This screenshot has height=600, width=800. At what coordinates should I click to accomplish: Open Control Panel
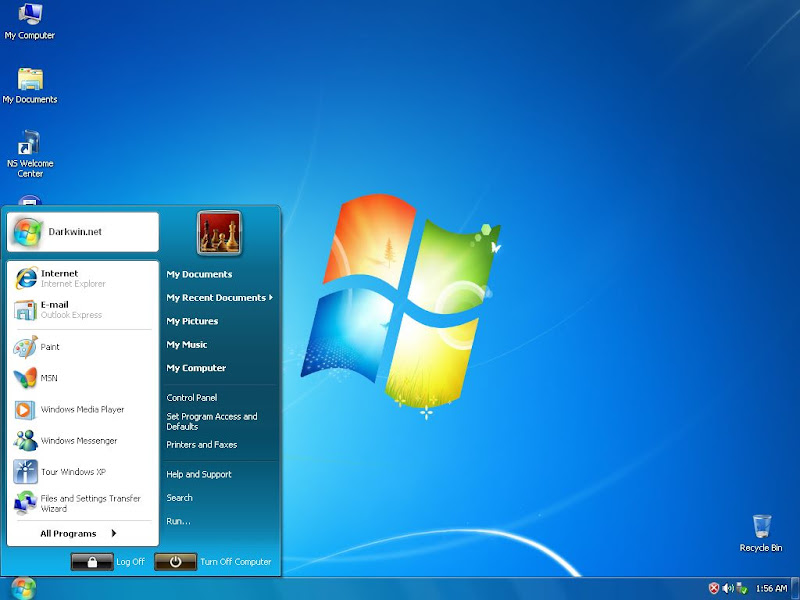coord(192,398)
